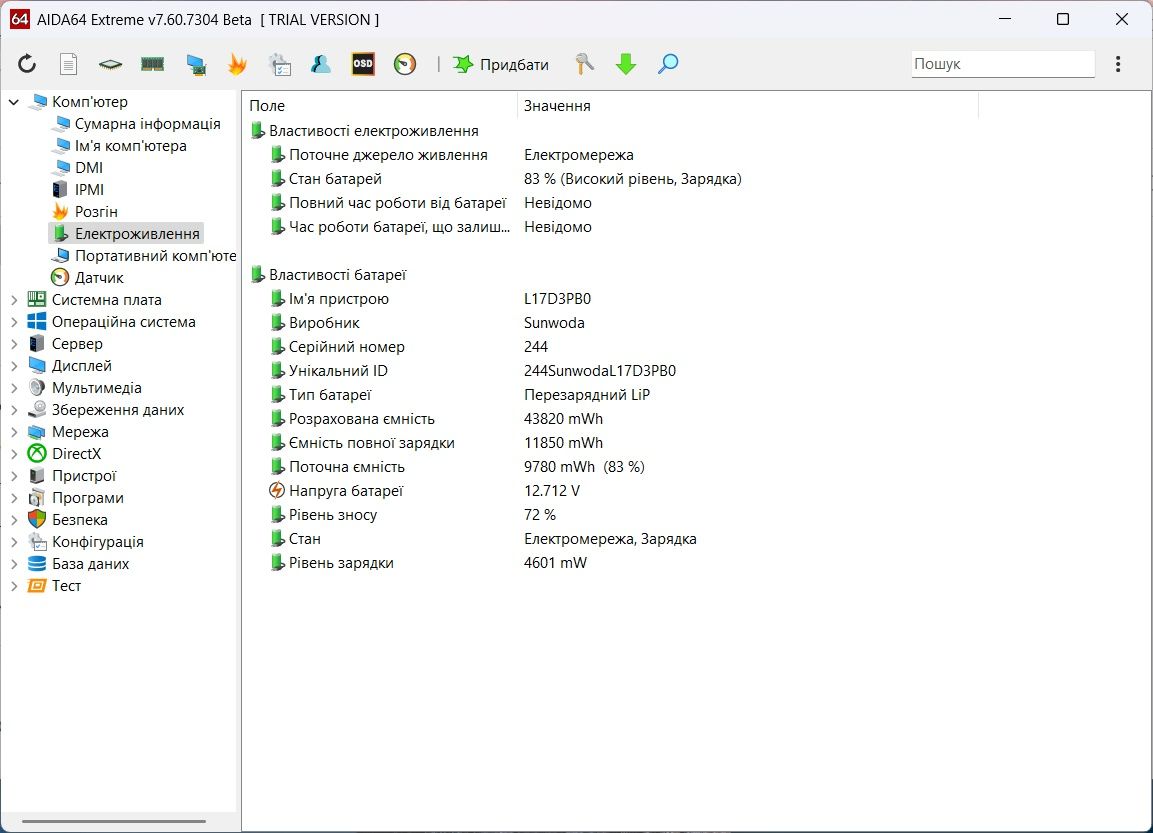Launch the stability test flame icon

click(237, 64)
